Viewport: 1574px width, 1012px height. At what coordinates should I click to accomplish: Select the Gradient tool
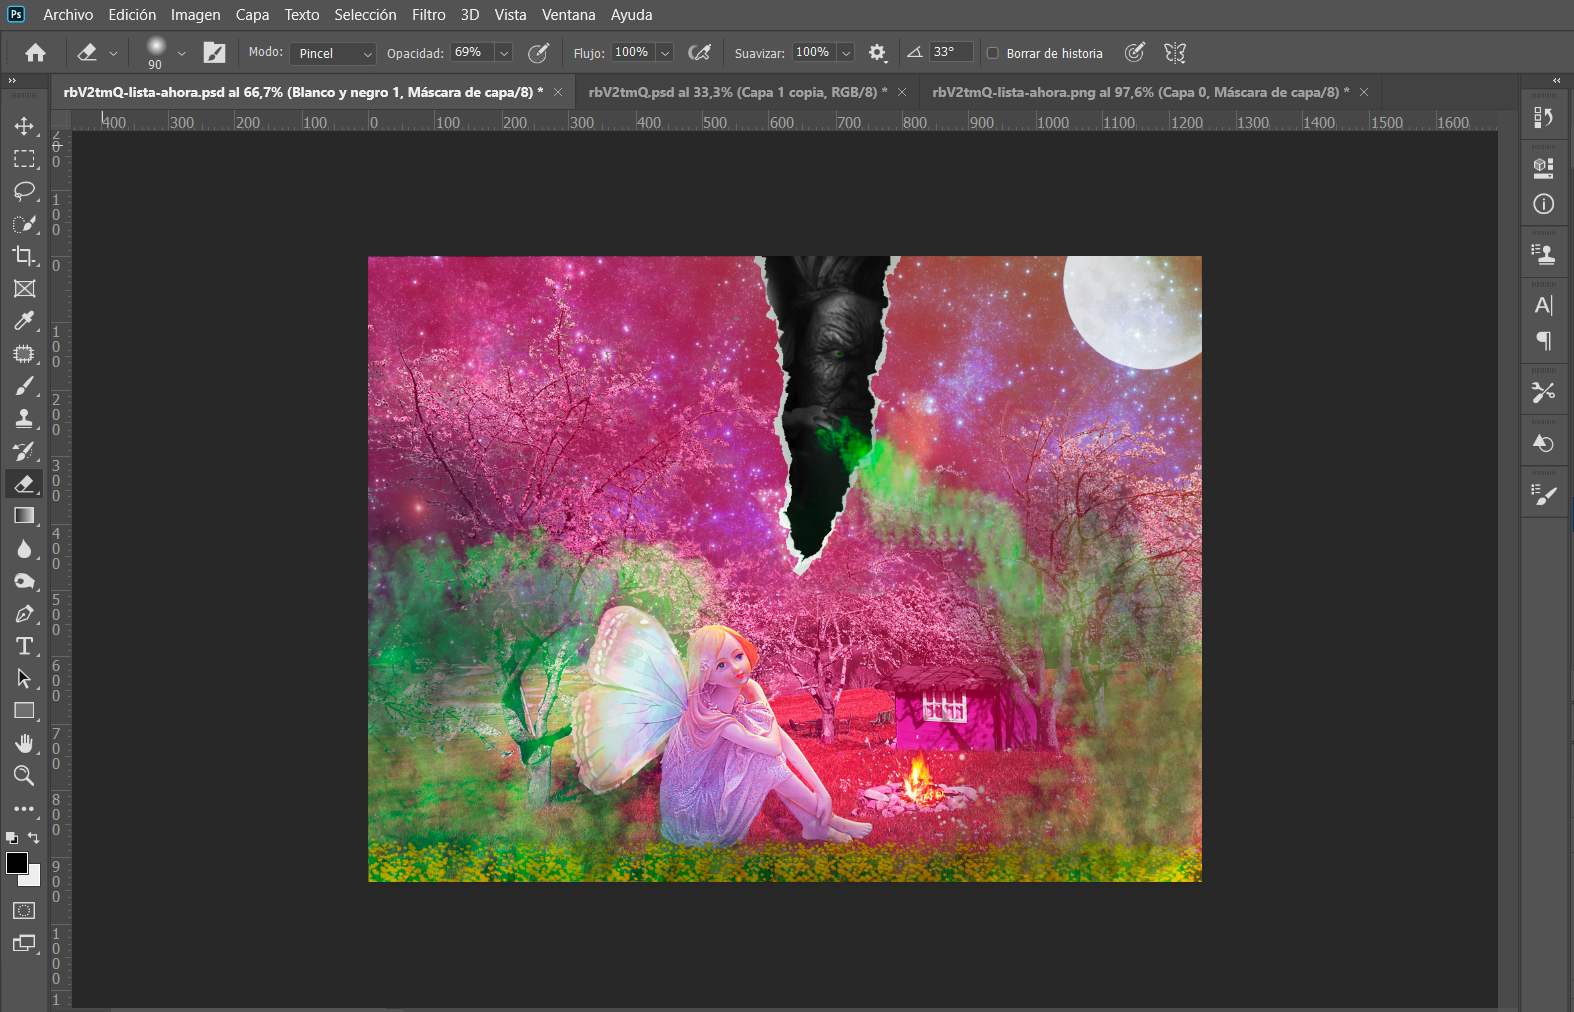[24, 516]
